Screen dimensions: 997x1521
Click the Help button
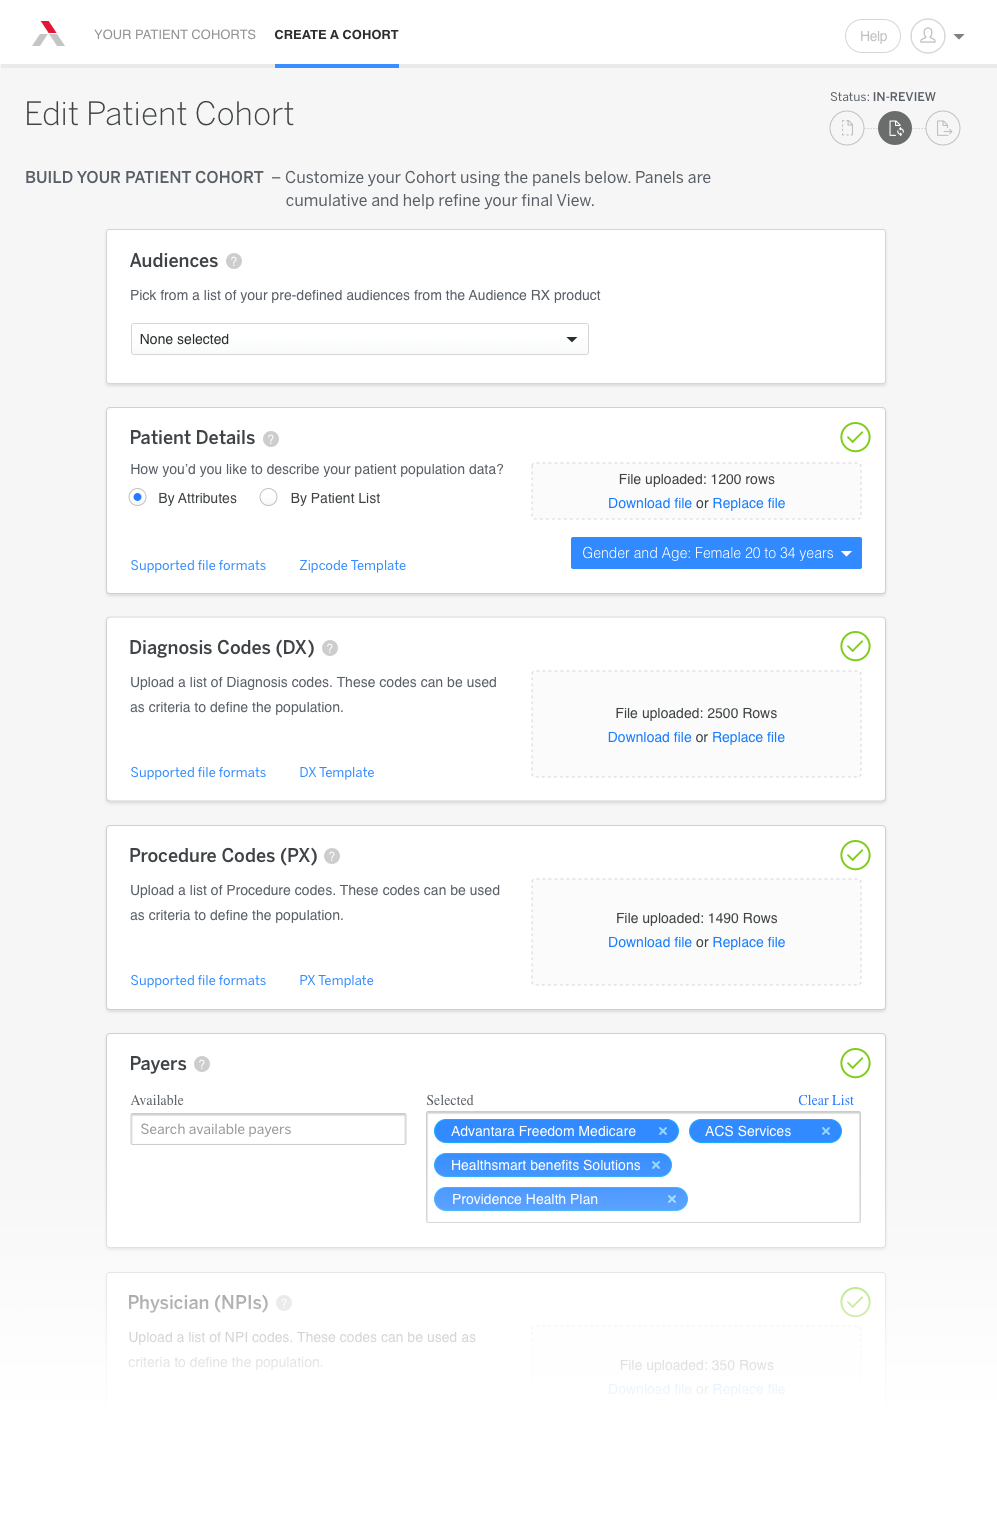coord(873,36)
